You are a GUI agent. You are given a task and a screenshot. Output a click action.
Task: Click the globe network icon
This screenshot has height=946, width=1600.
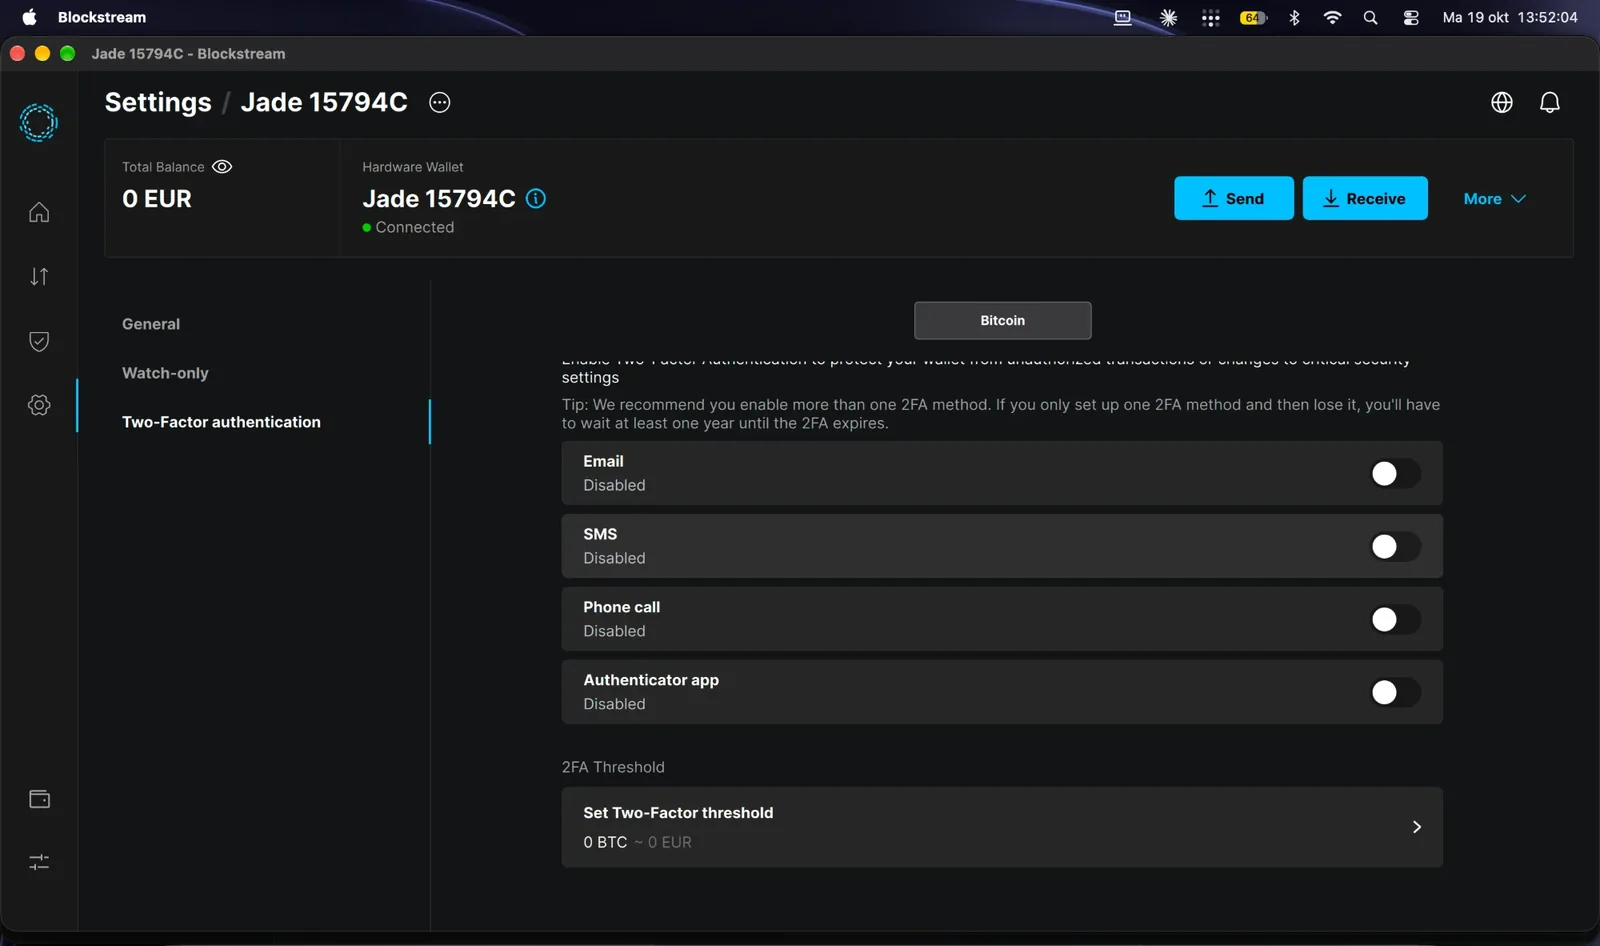(1502, 102)
